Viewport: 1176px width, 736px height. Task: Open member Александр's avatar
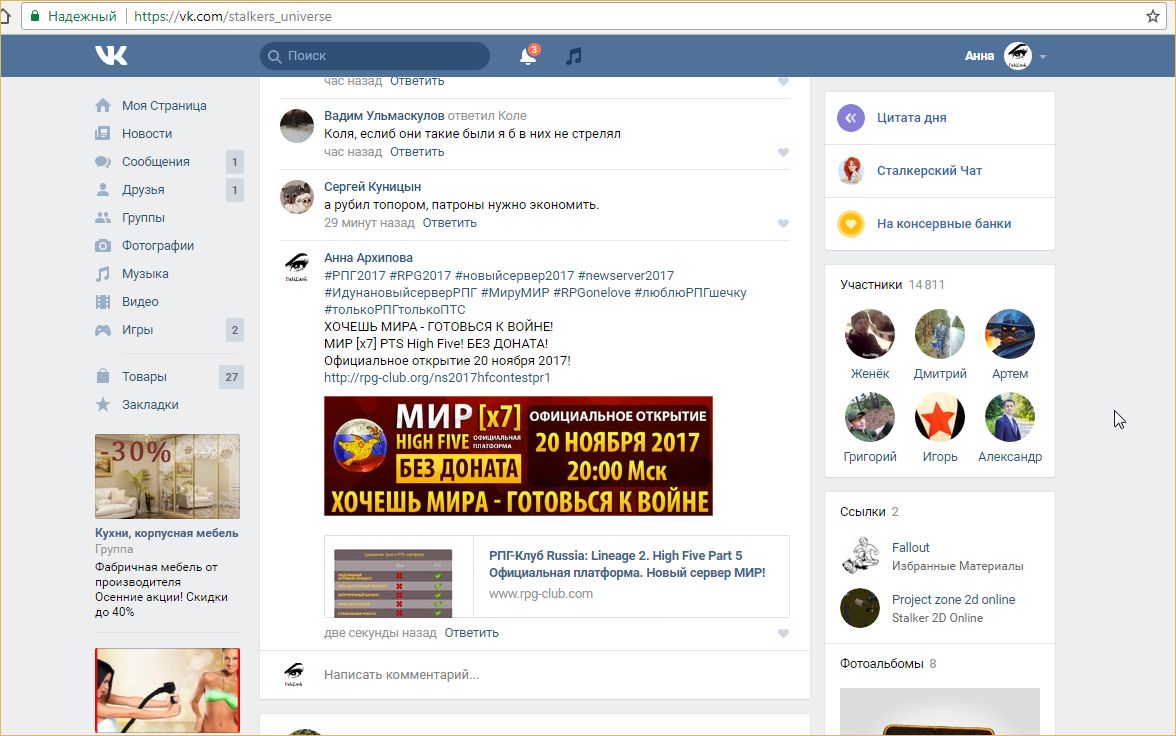tap(1010, 417)
